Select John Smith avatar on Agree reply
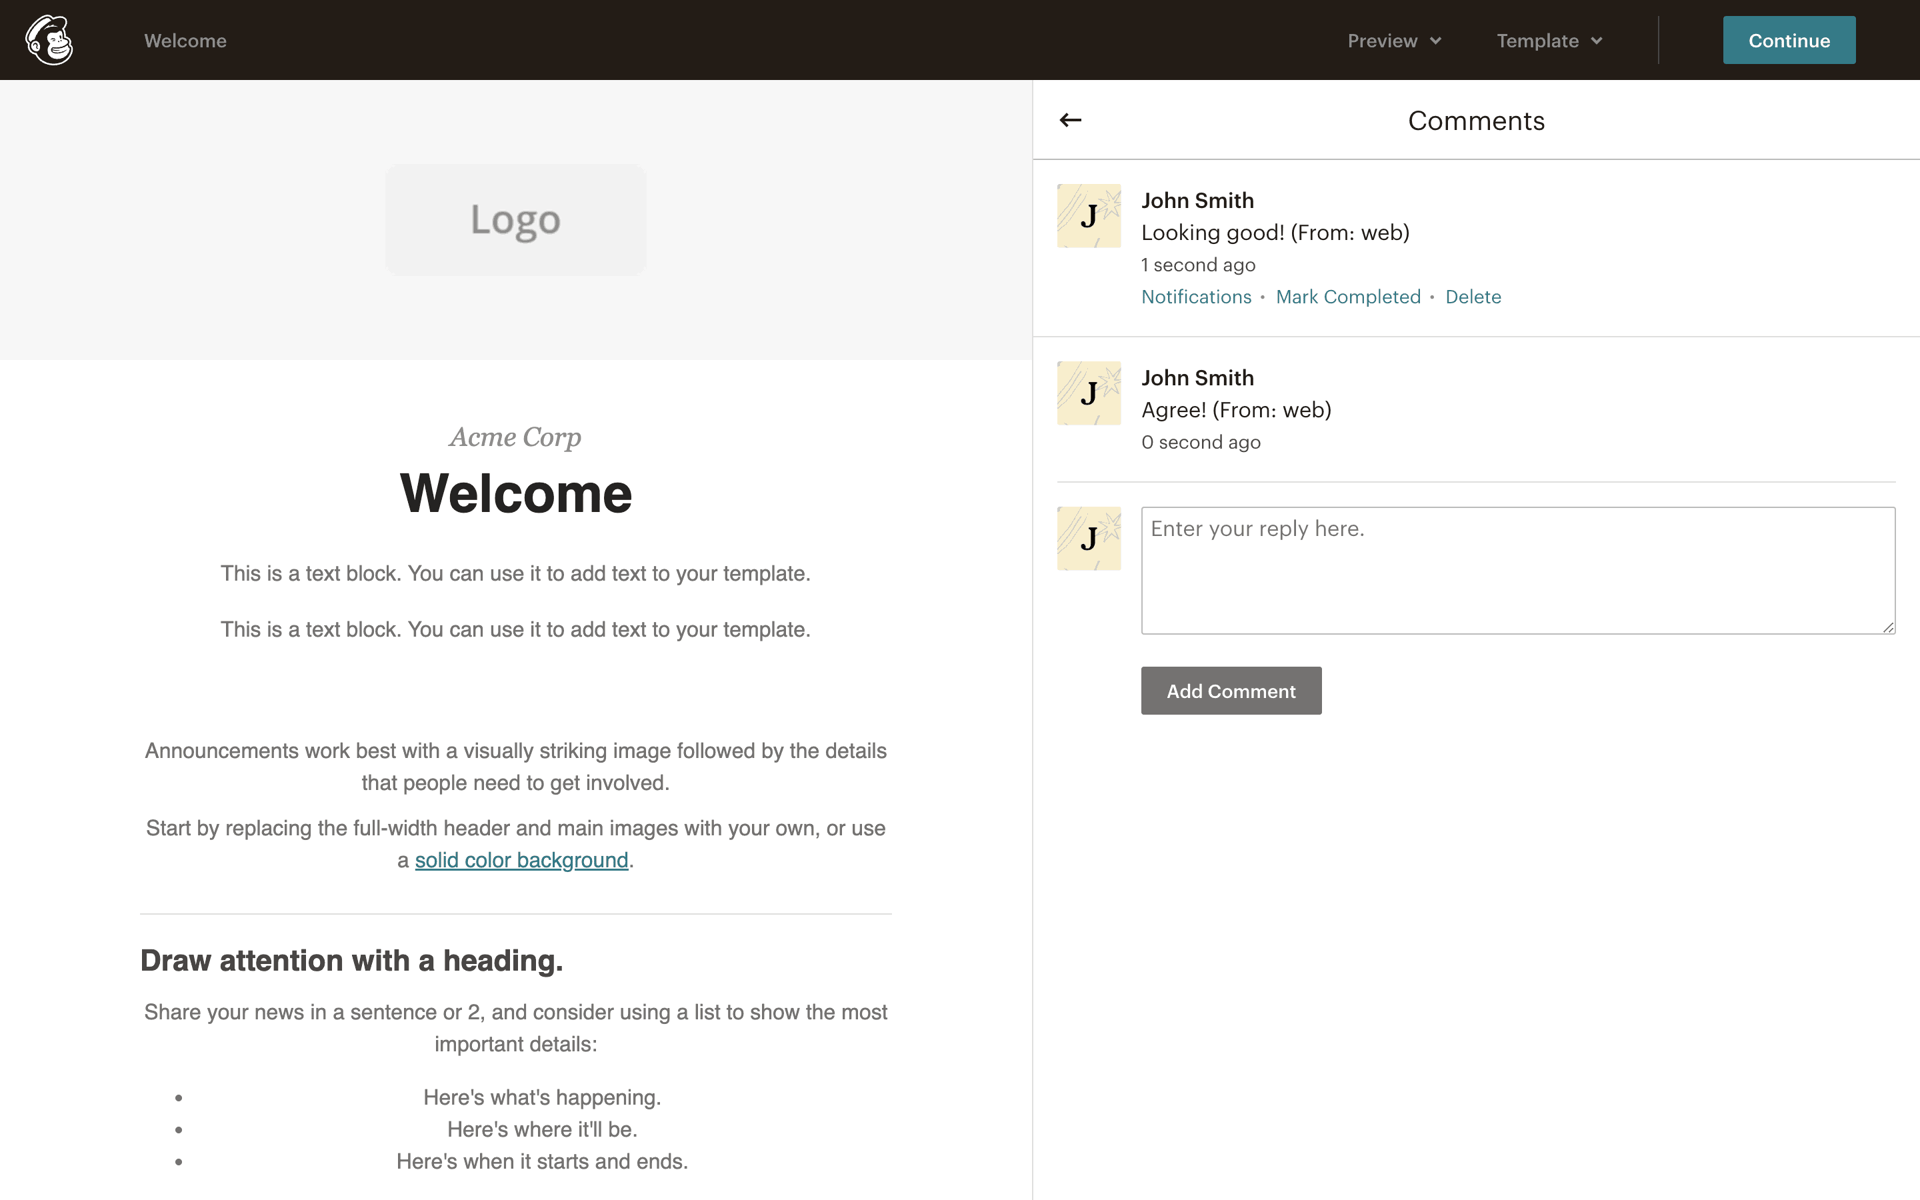This screenshot has width=1920, height=1200. (x=1089, y=393)
